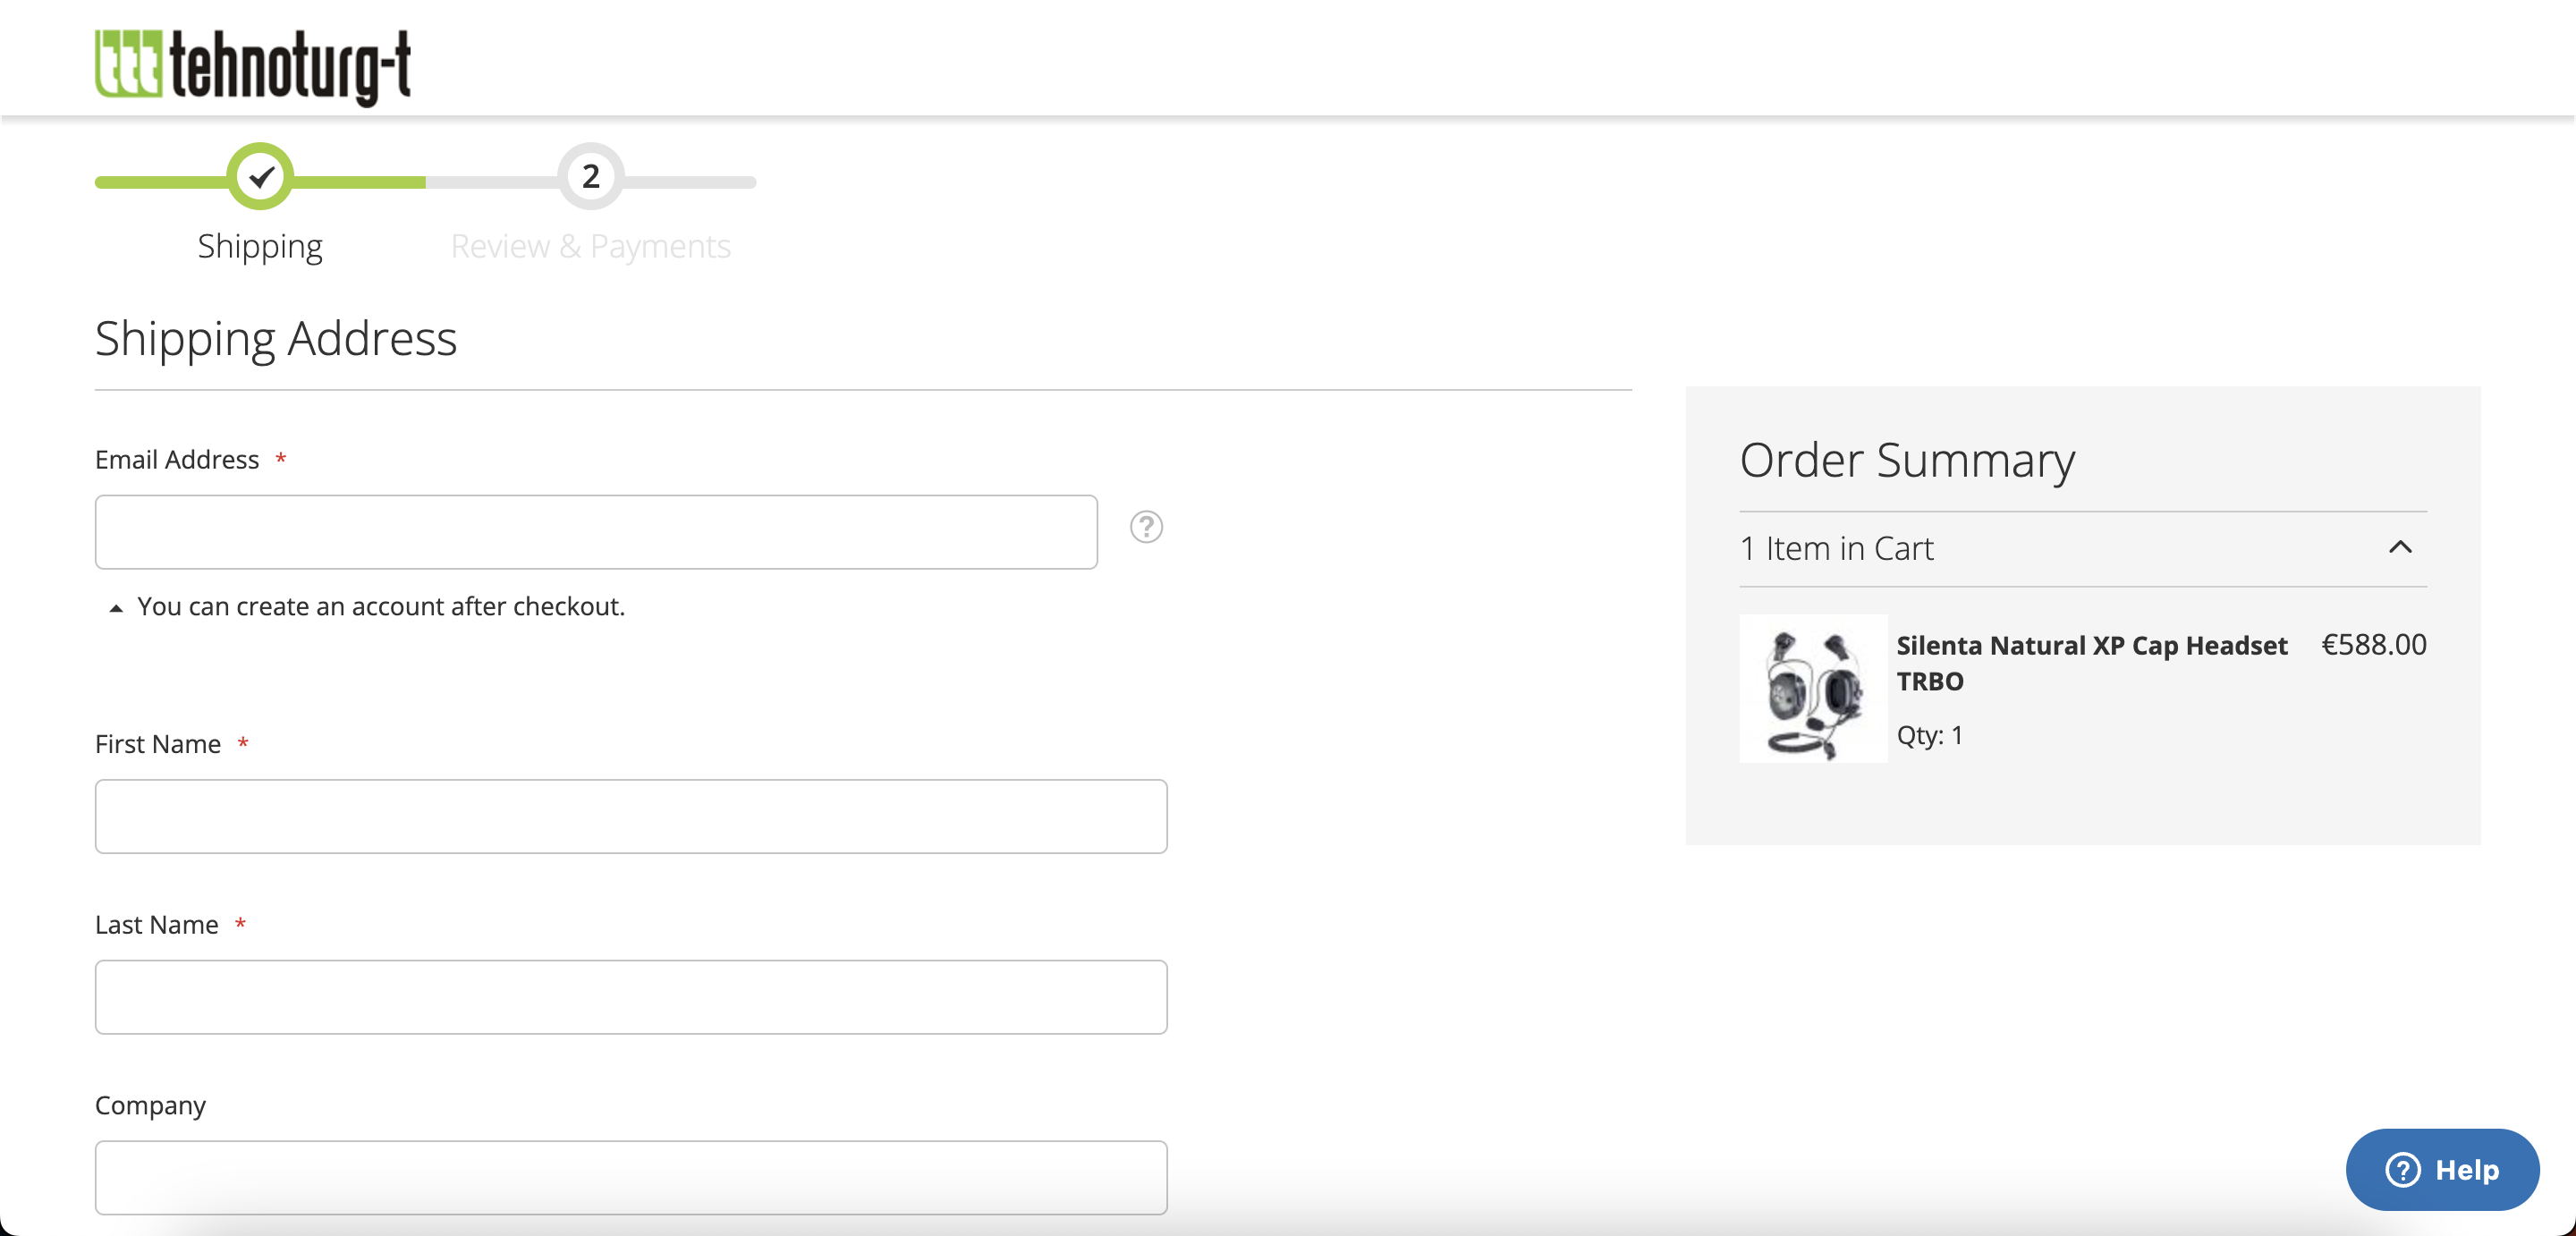
Task: Click the question mark inside Help button
Action: [2403, 1169]
